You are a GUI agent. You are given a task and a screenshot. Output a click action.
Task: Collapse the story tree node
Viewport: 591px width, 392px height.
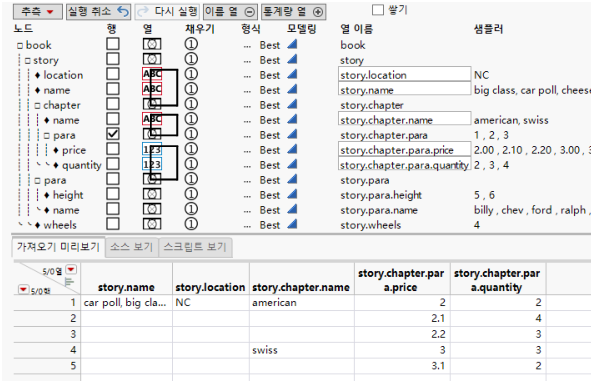pos(28,61)
